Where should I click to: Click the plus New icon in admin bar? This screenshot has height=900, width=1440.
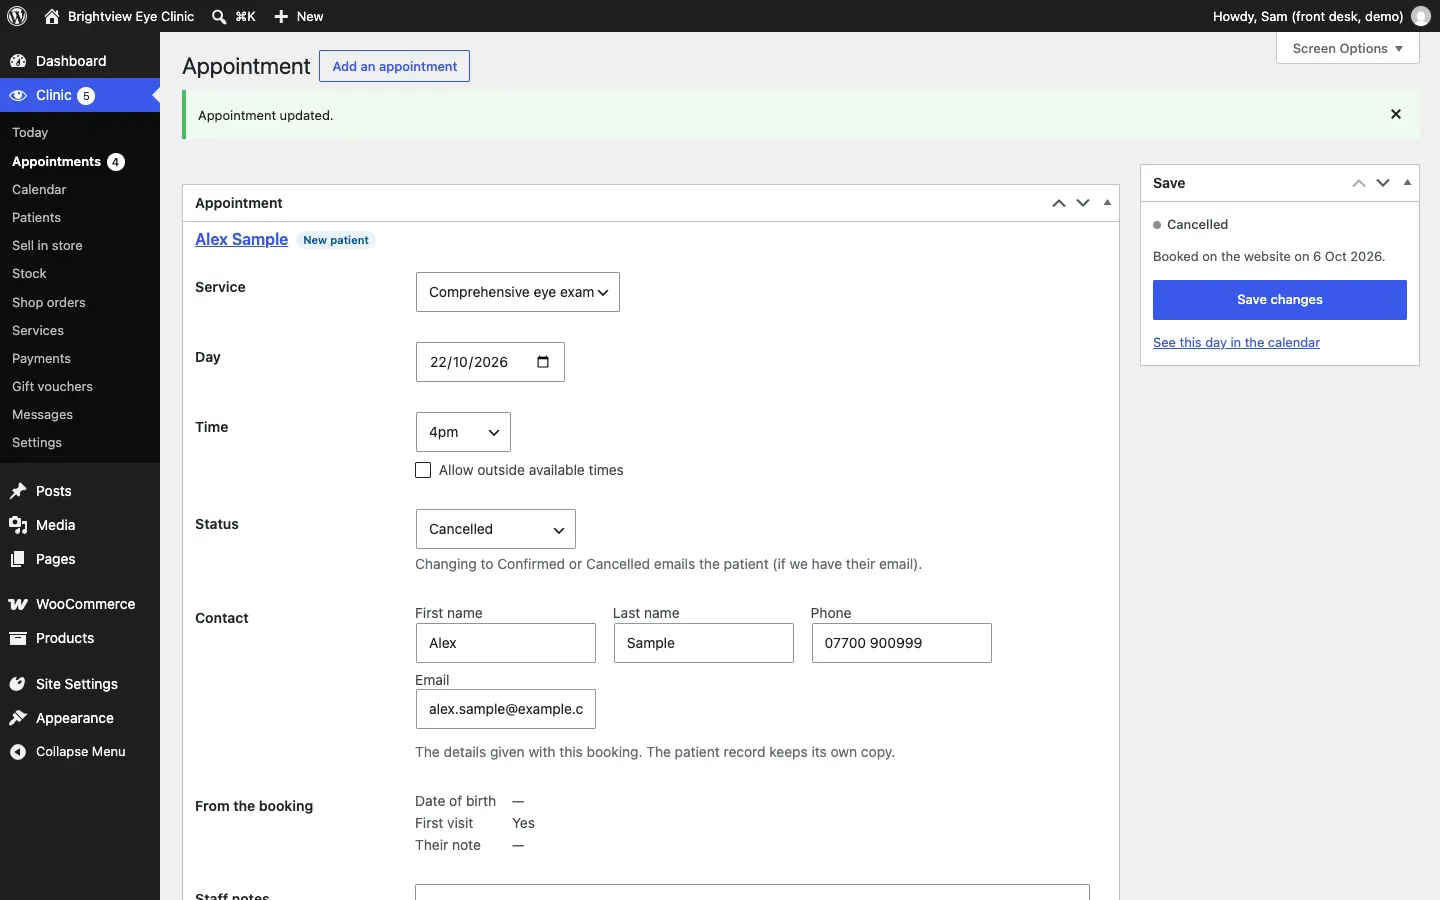coord(281,16)
